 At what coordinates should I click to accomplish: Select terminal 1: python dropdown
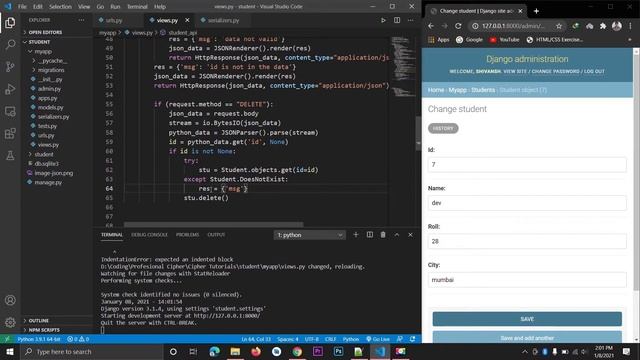click(x=309, y=235)
